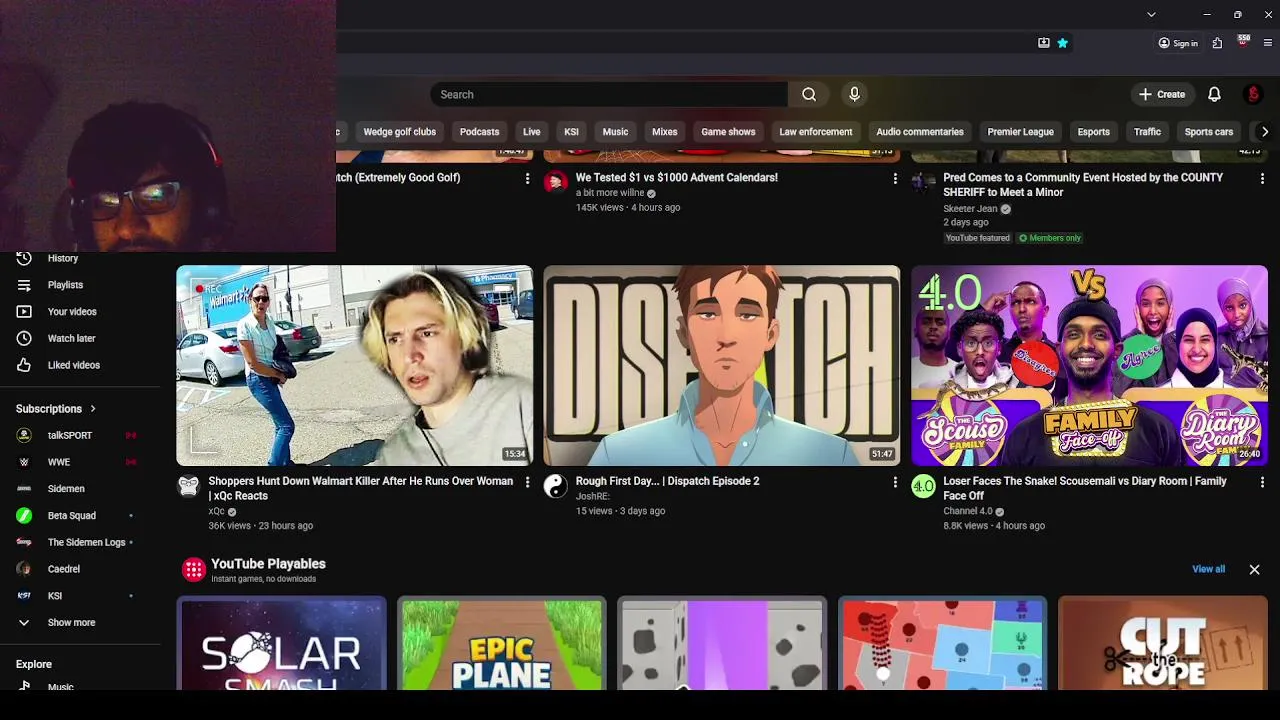The image size is (1280, 720).
Task: Select the Music filter chip
Action: click(615, 132)
